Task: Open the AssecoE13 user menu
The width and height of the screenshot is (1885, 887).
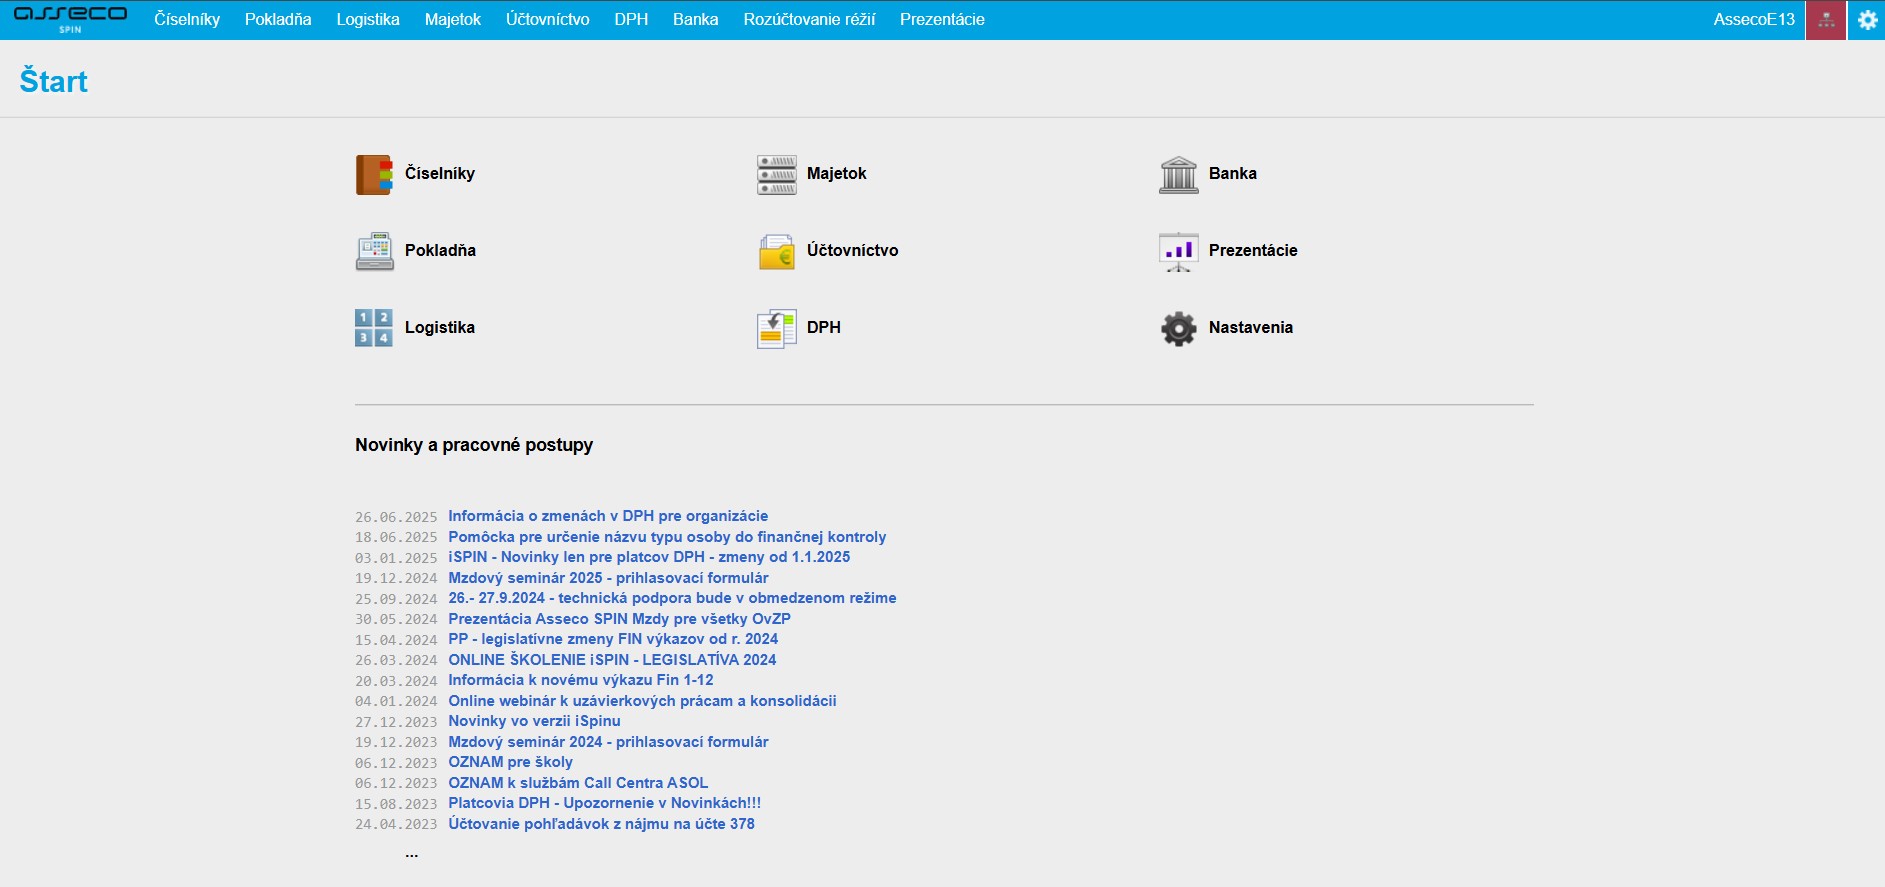Action: [1753, 20]
